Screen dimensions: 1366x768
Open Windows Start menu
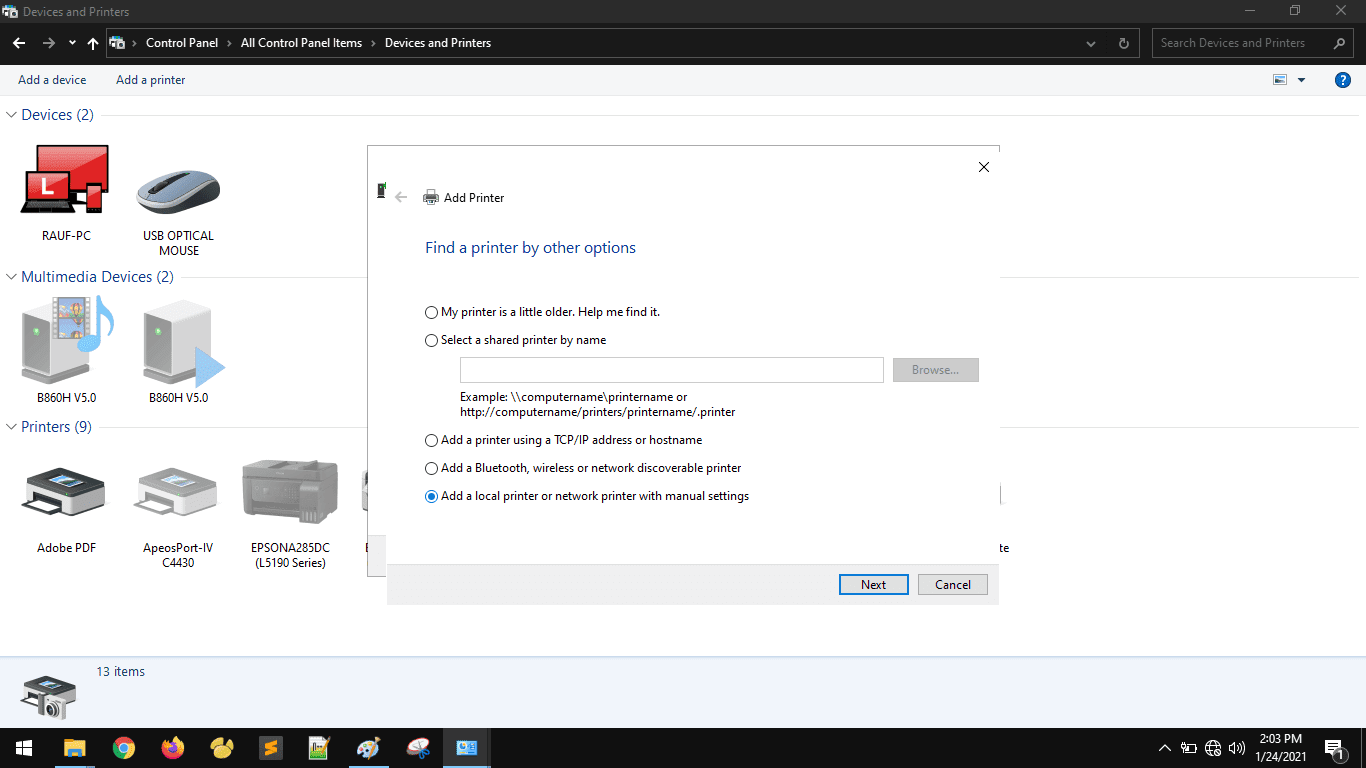(24, 748)
